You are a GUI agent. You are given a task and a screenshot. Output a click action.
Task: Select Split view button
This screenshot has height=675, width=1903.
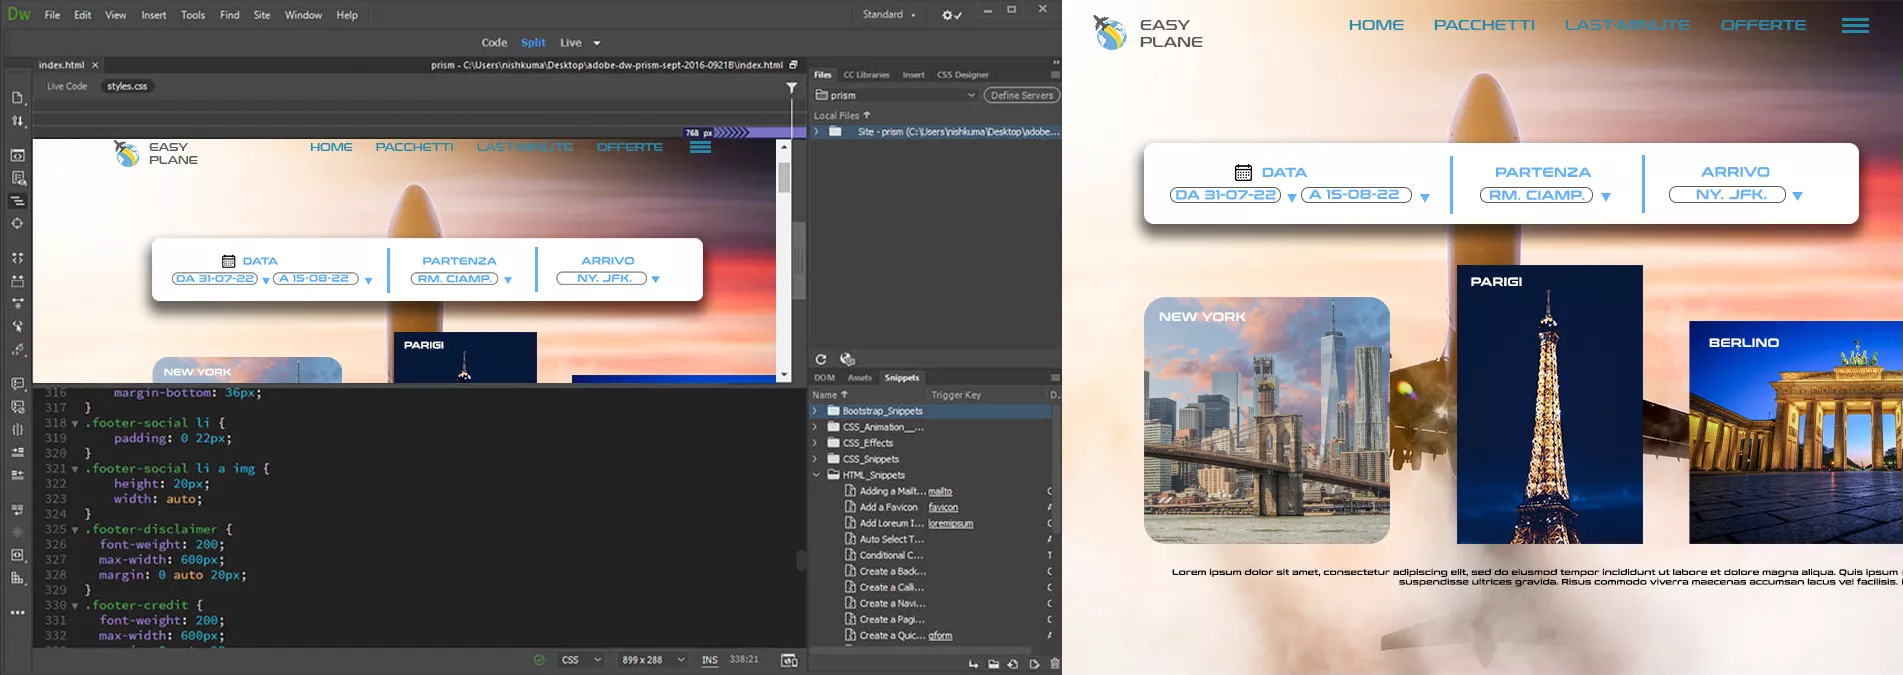coord(533,43)
